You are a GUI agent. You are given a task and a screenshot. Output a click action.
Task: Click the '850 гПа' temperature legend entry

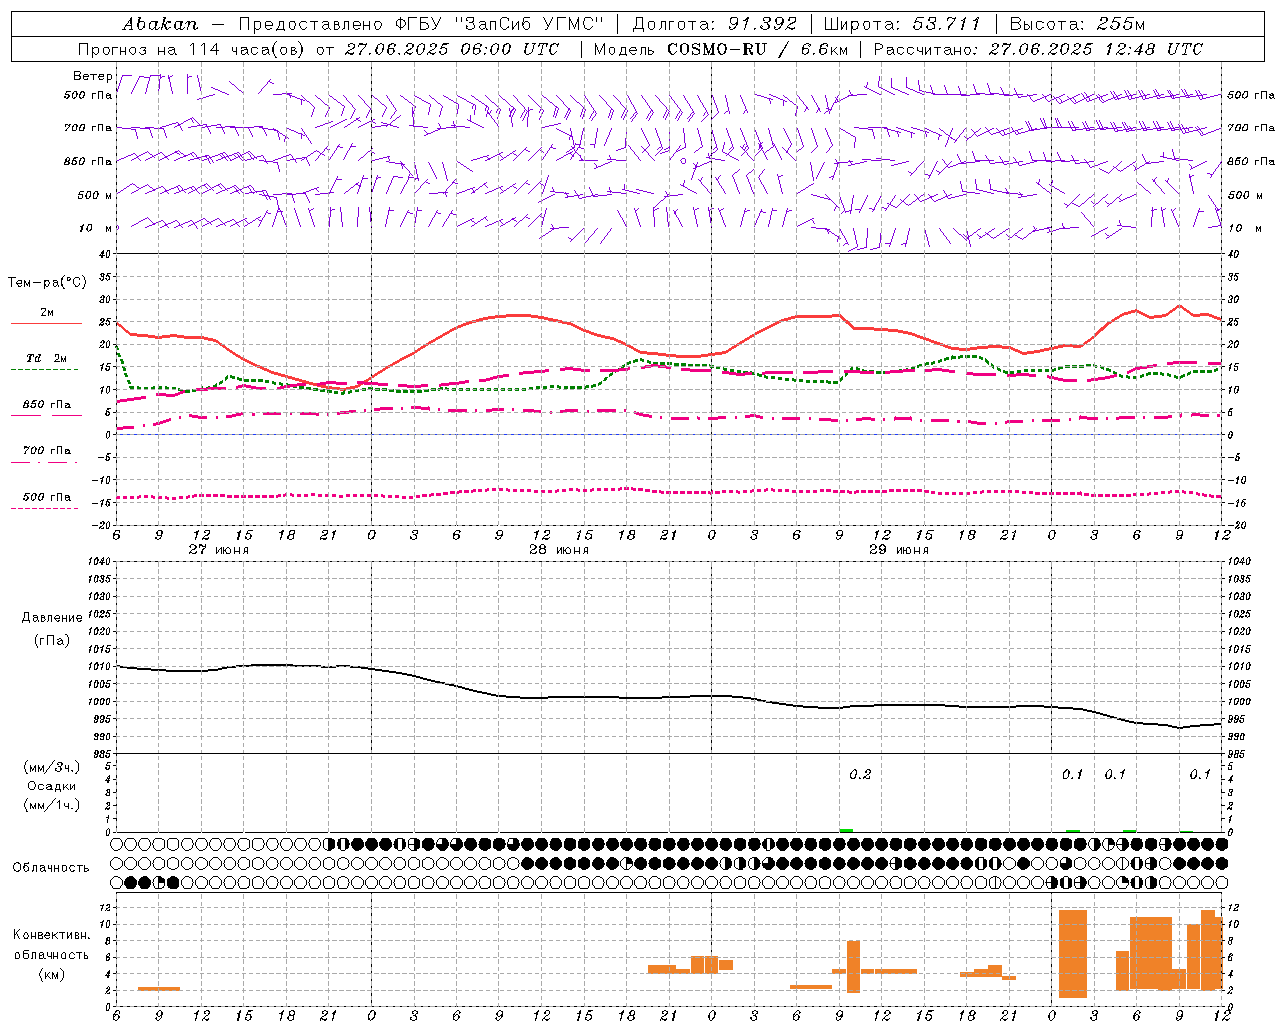[x=46, y=405]
